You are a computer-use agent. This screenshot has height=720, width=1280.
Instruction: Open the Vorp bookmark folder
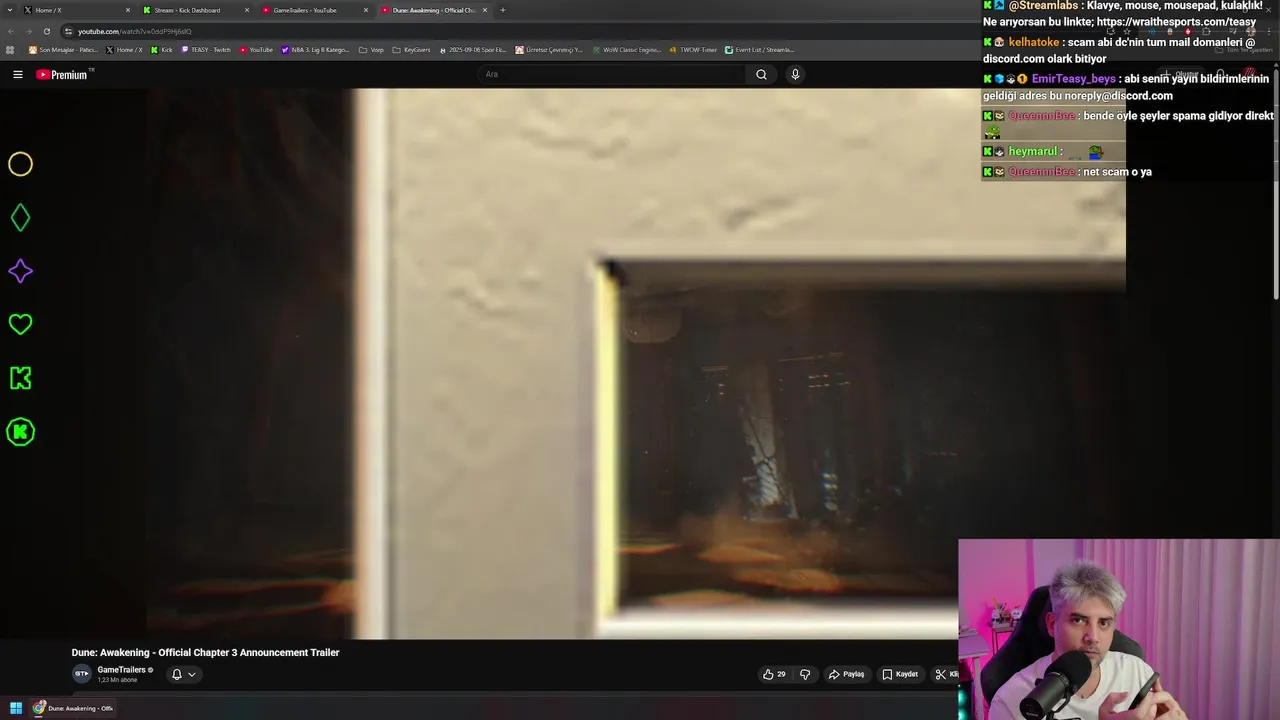(x=371, y=49)
